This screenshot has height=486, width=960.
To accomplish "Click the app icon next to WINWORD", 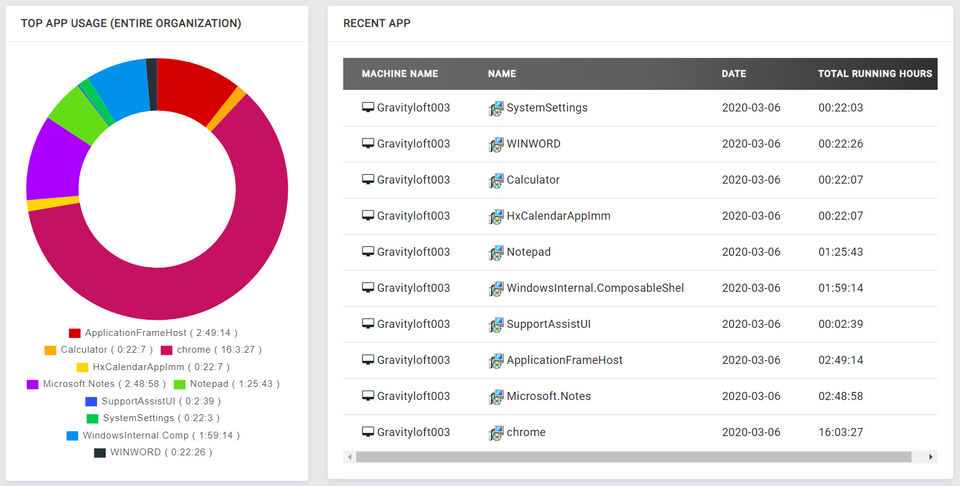I will click(x=496, y=144).
